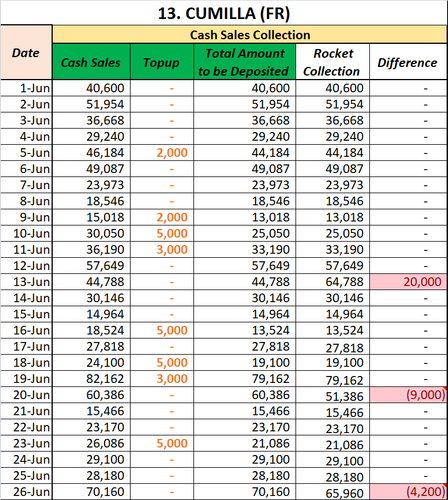Viewport: 448px width, 500px height.
Task: Select the Topup column header
Action: (162, 62)
